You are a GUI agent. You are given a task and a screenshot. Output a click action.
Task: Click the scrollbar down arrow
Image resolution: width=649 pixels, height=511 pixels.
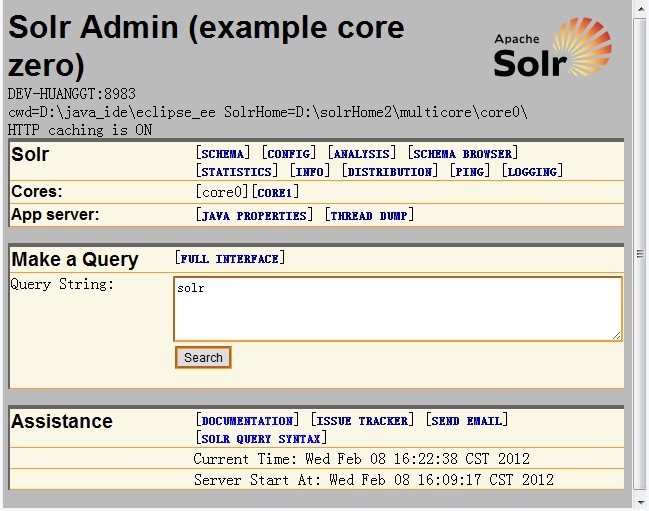(640, 502)
